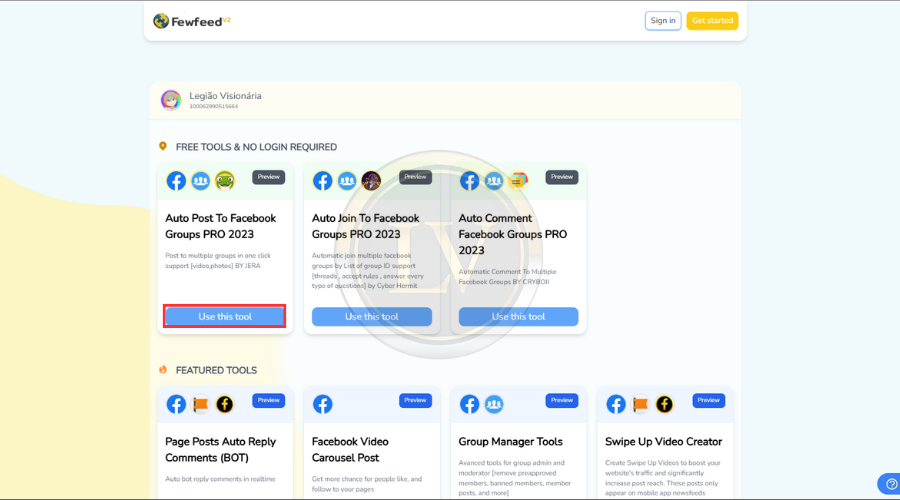This screenshot has height=500, width=900.
Task: Click the black f icon on Swipe Up card
Action: (664, 404)
